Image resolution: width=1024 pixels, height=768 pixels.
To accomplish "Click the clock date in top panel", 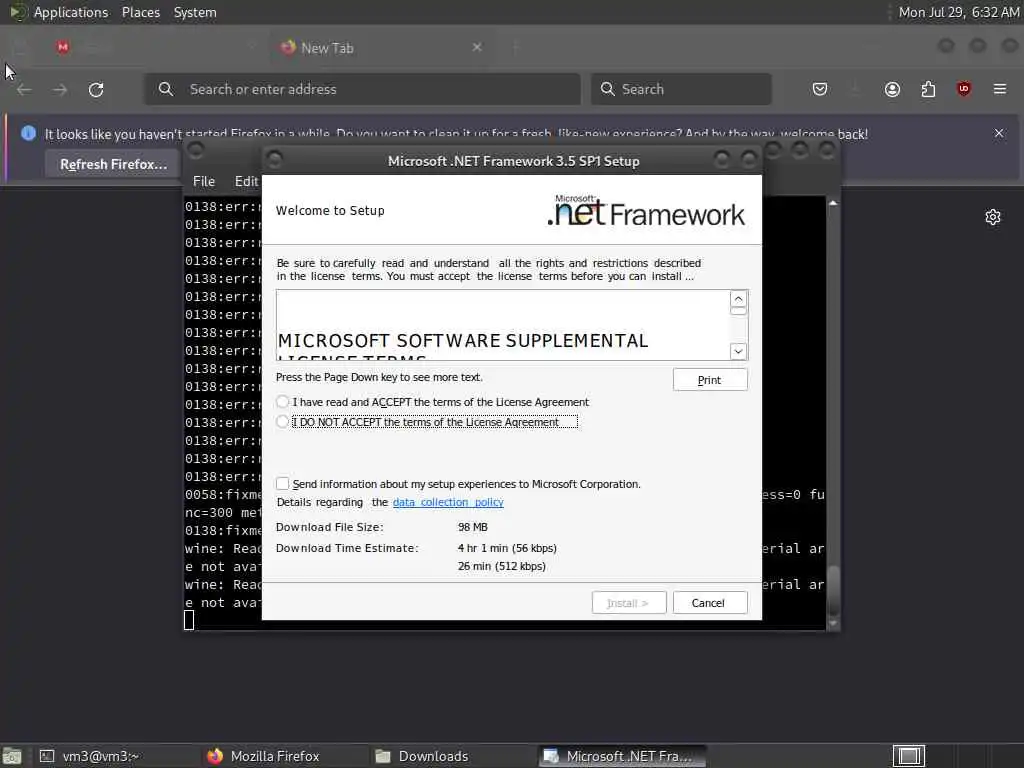I will [958, 12].
